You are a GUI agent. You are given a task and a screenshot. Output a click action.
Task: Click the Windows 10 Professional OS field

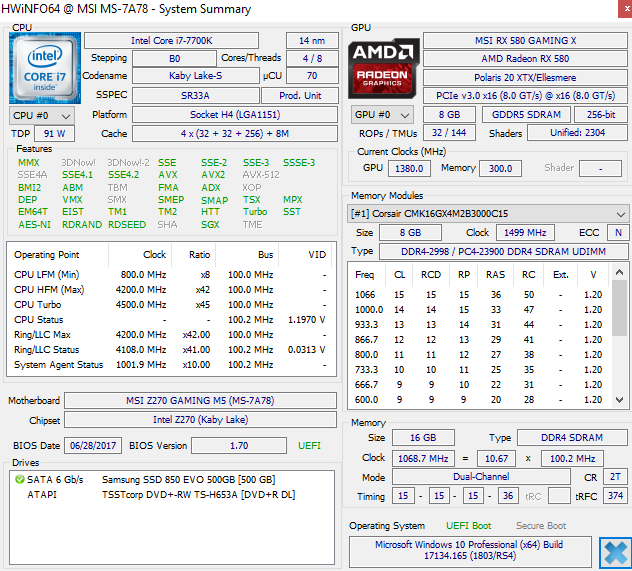click(470, 550)
